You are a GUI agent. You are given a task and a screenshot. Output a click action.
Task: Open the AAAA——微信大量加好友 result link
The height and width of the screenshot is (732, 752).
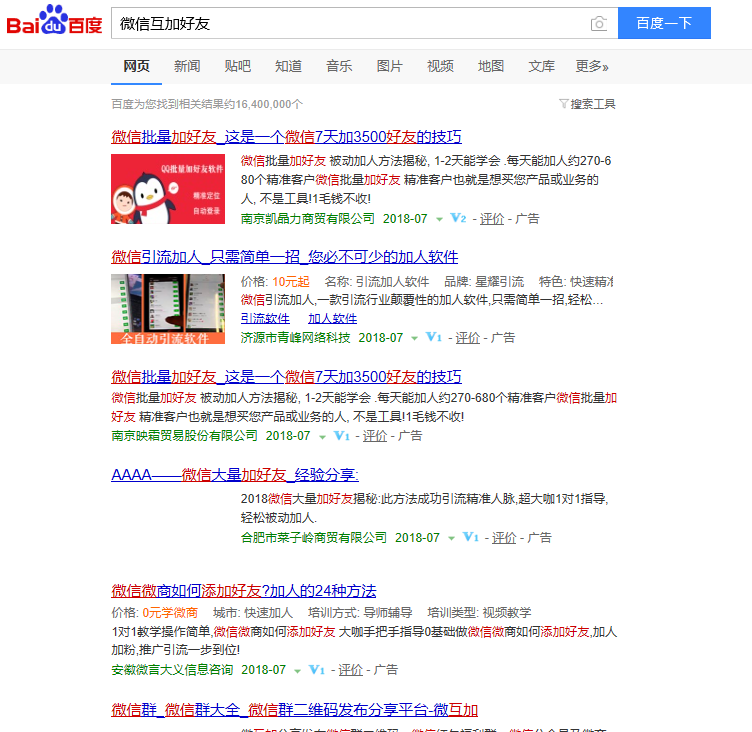234,475
